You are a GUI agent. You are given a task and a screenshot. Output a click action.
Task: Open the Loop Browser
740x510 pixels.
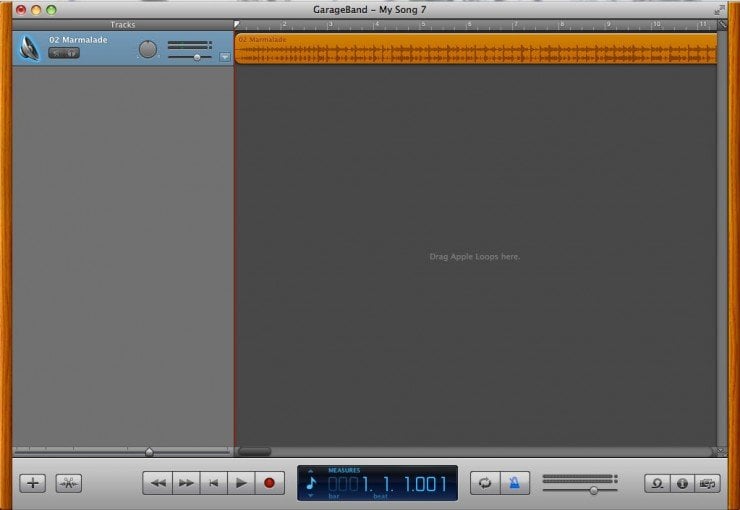pos(657,484)
